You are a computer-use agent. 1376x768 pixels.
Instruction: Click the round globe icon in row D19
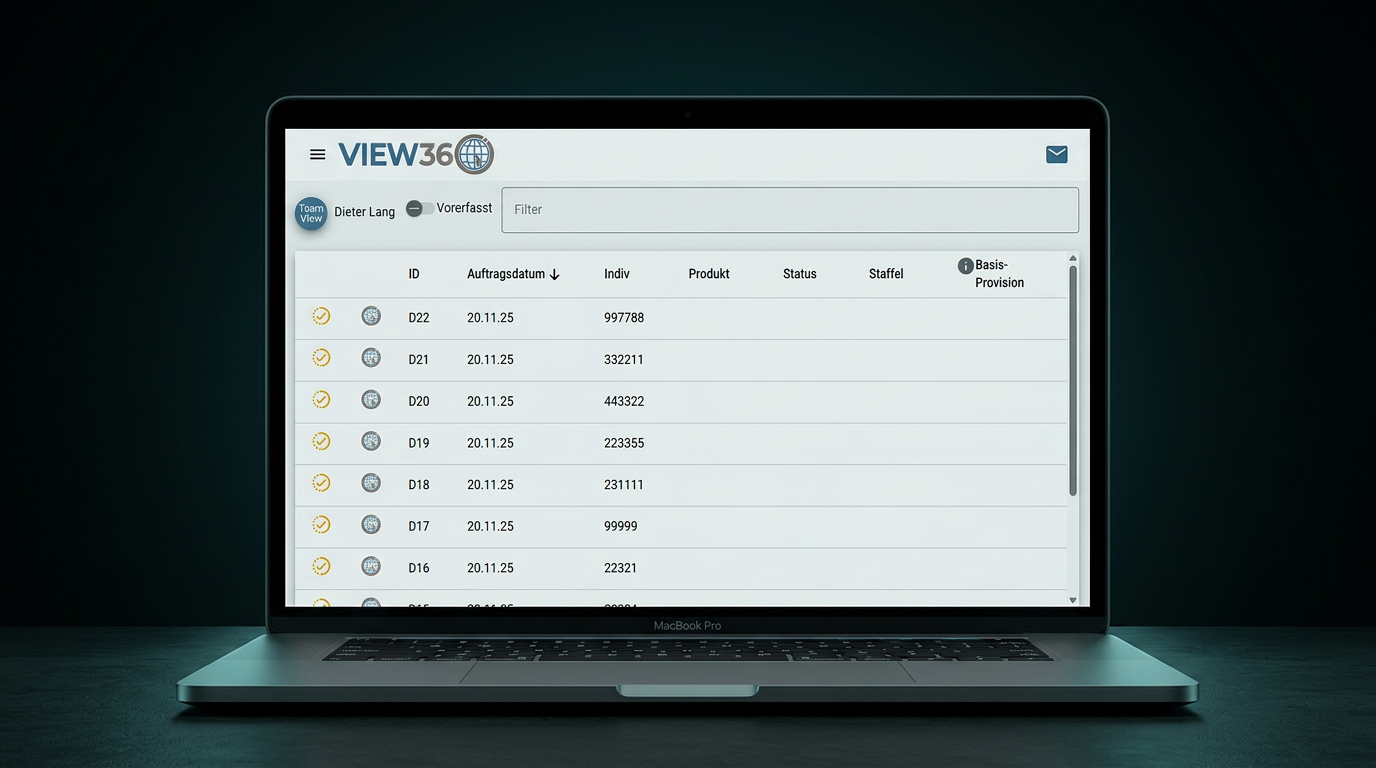pos(371,441)
